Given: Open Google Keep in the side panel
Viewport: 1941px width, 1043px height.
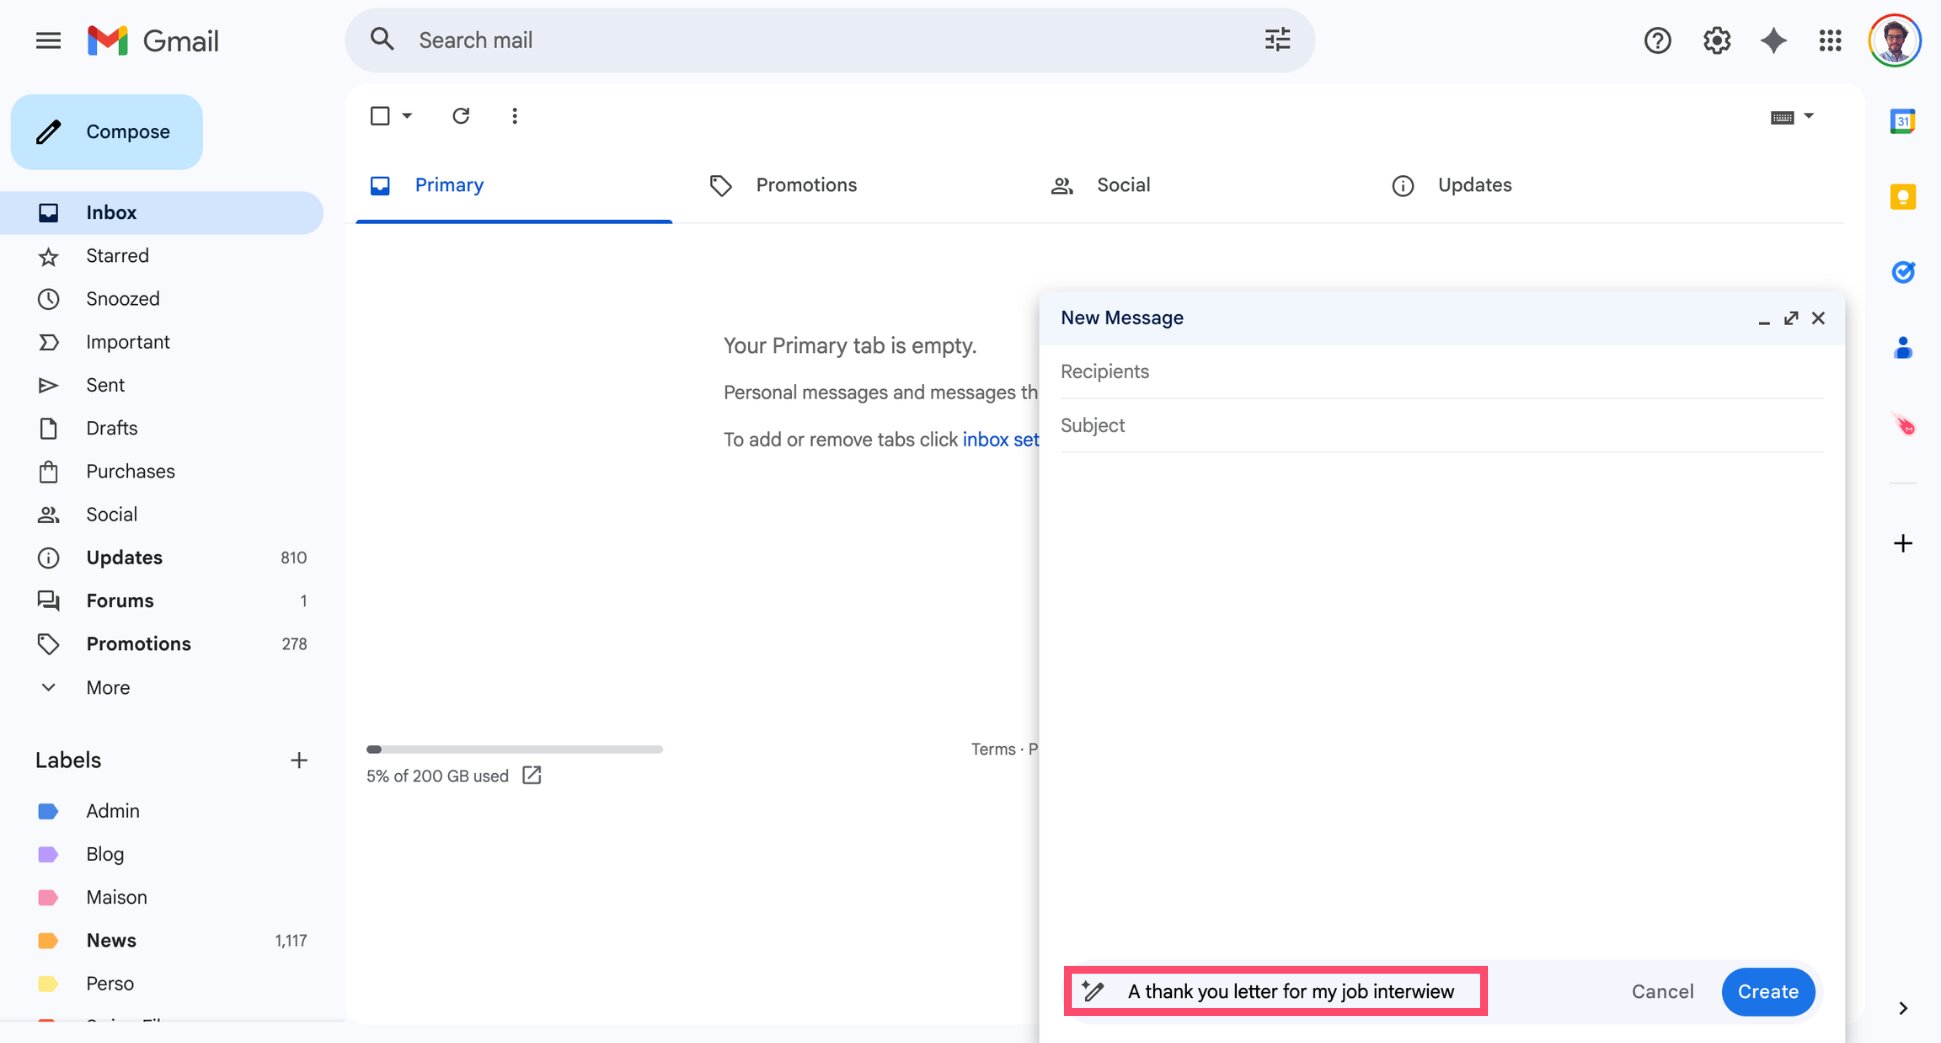Looking at the screenshot, I should [x=1902, y=198].
